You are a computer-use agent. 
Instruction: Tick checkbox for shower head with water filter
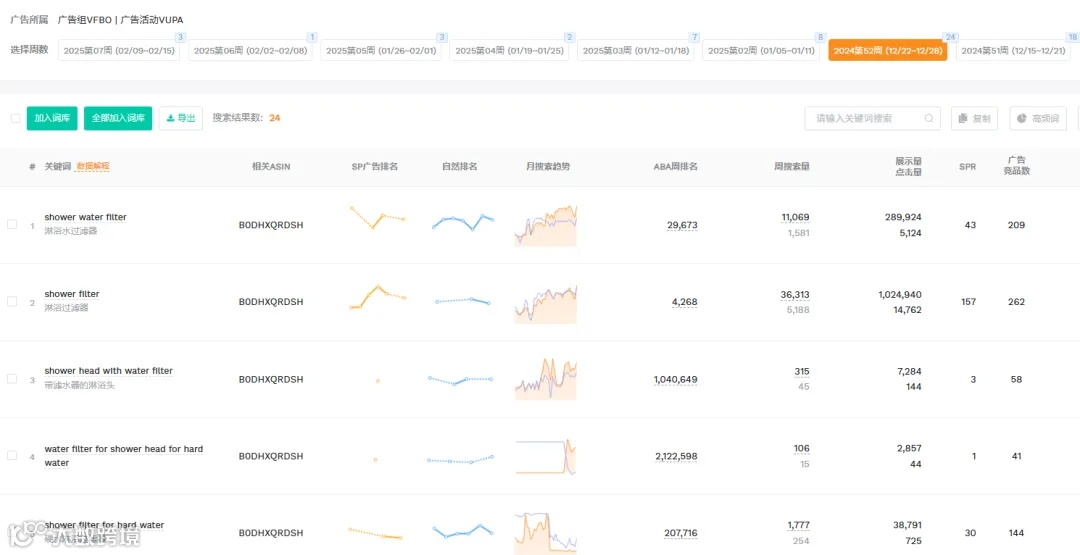[x=12, y=379]
